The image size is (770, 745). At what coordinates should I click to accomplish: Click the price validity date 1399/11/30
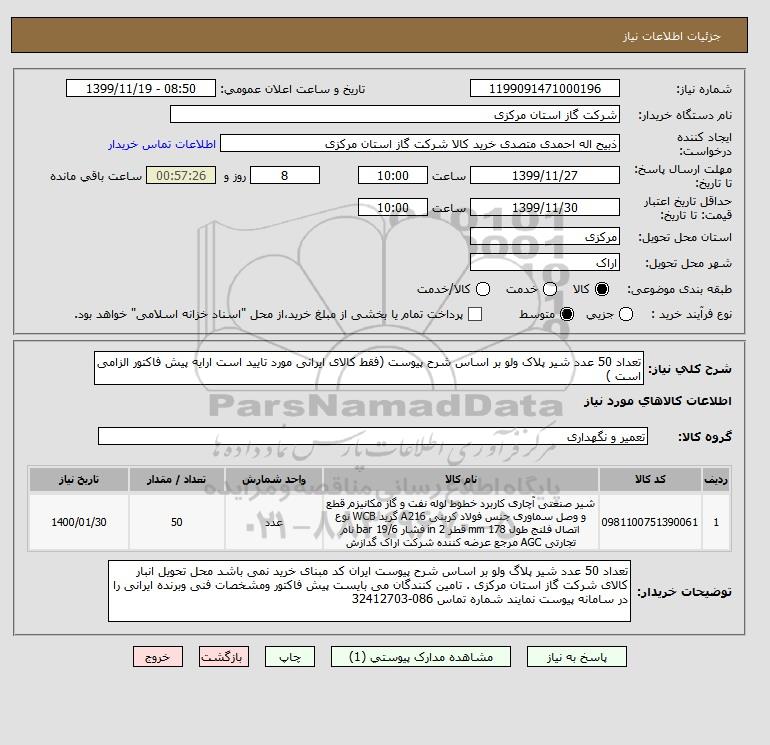(545, 207)
